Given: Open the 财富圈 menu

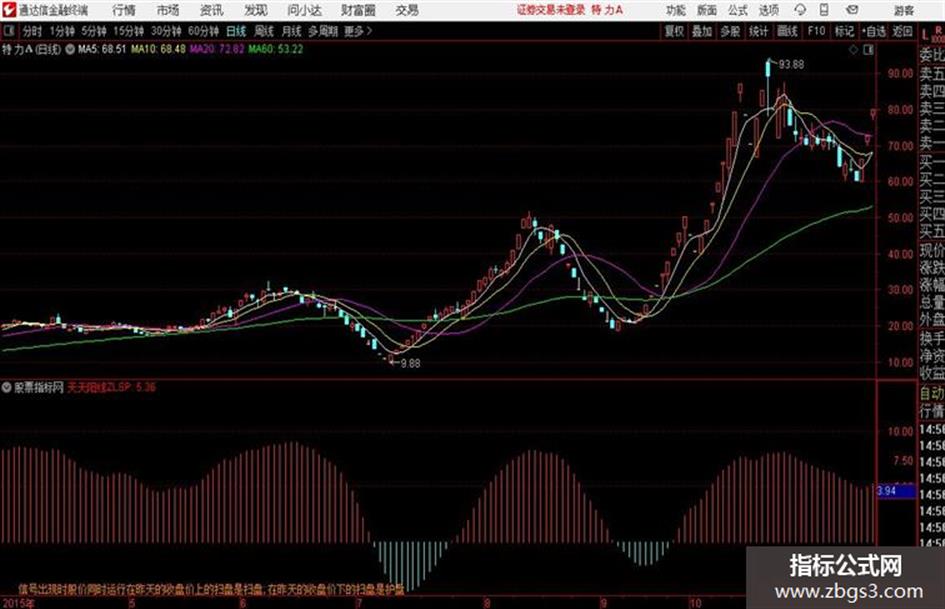Looking at the screenshot, I should click(358, 10).
